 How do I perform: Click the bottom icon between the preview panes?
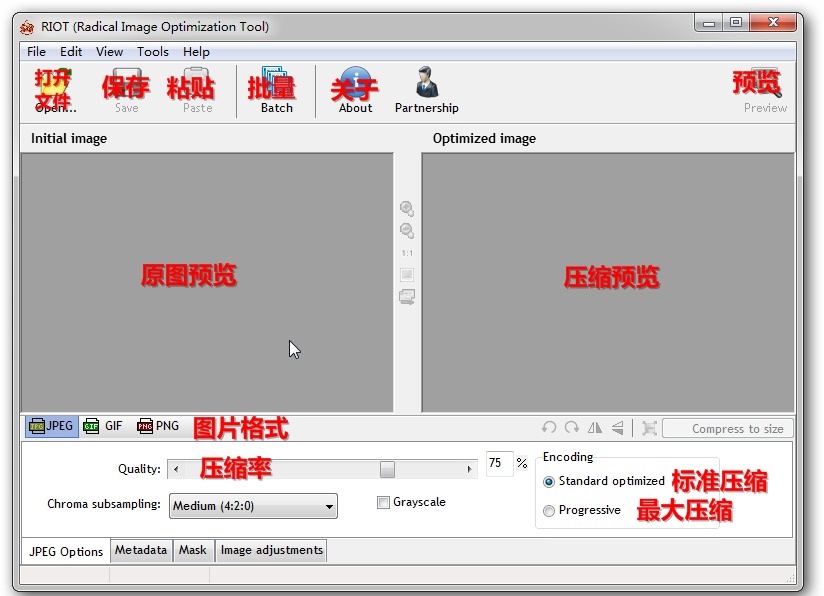407,297
